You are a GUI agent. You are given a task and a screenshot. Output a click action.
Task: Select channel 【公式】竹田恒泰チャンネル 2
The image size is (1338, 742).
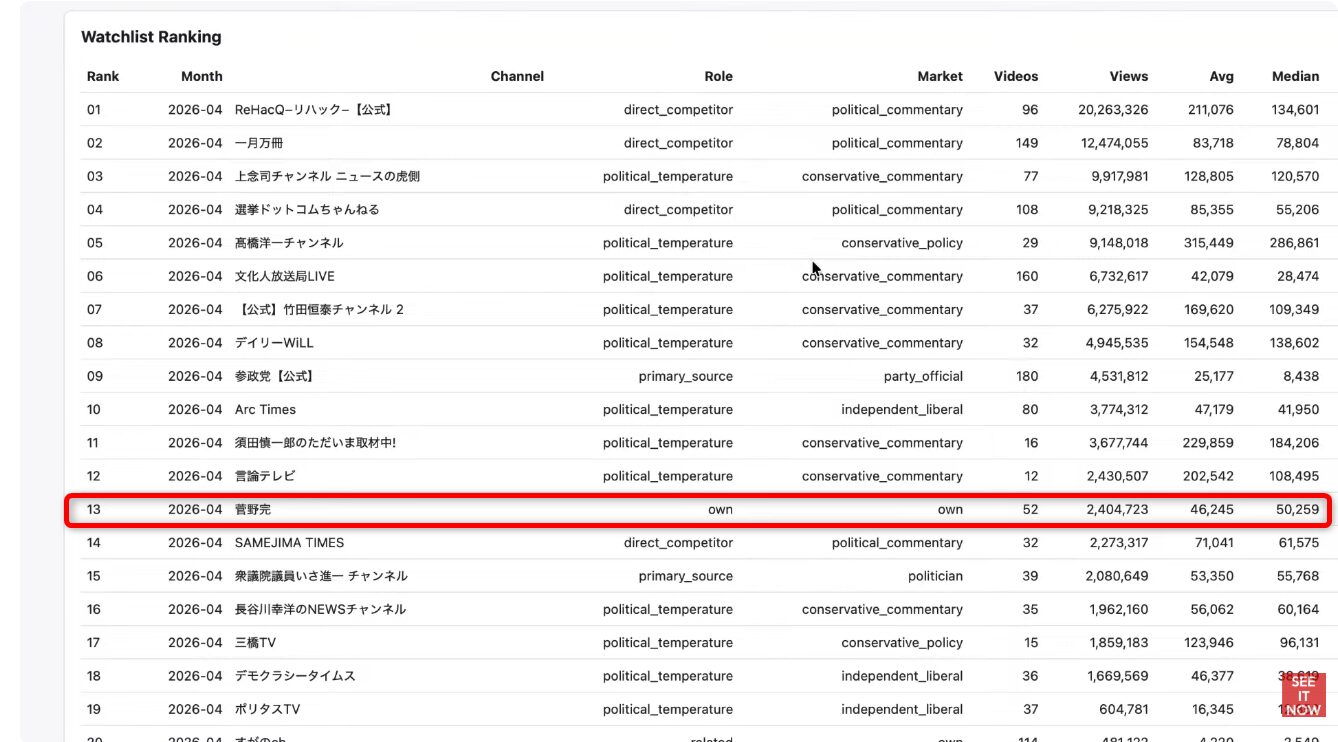point(319,310)
